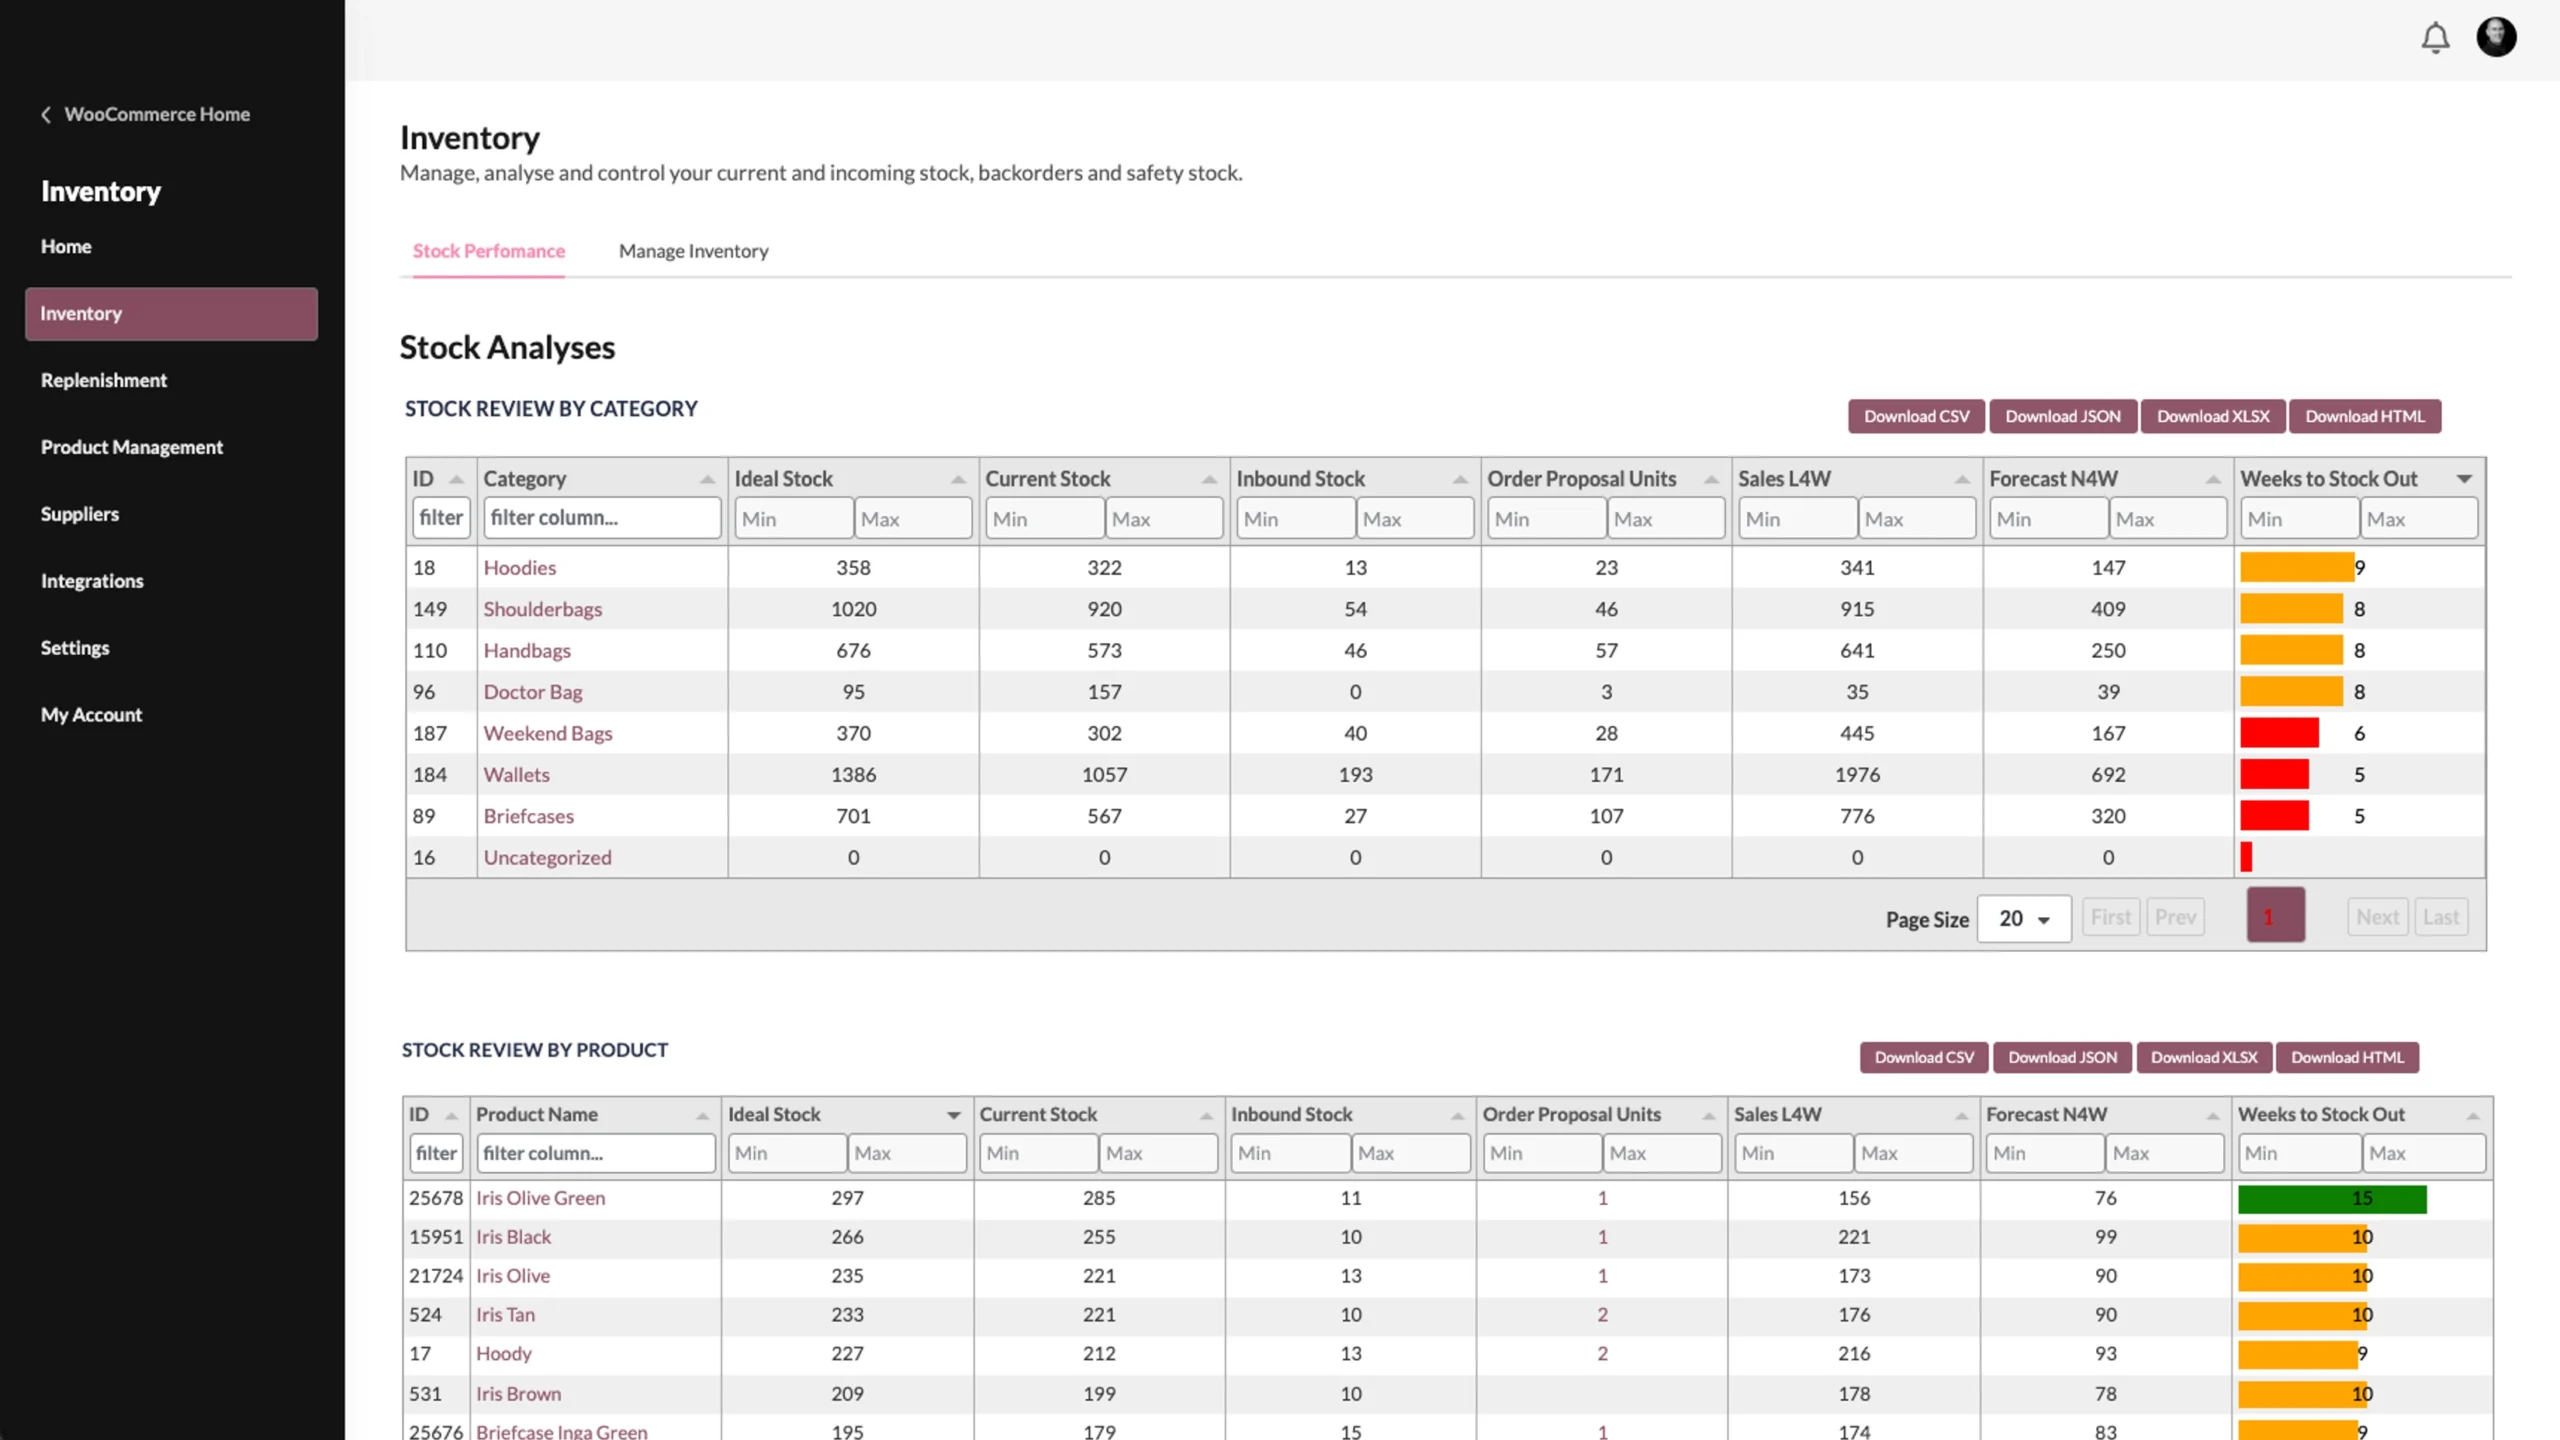The height and width of the screenshot is (1440, 2560).
Task: Download product review as HTML
Action: point(2347,1057)
